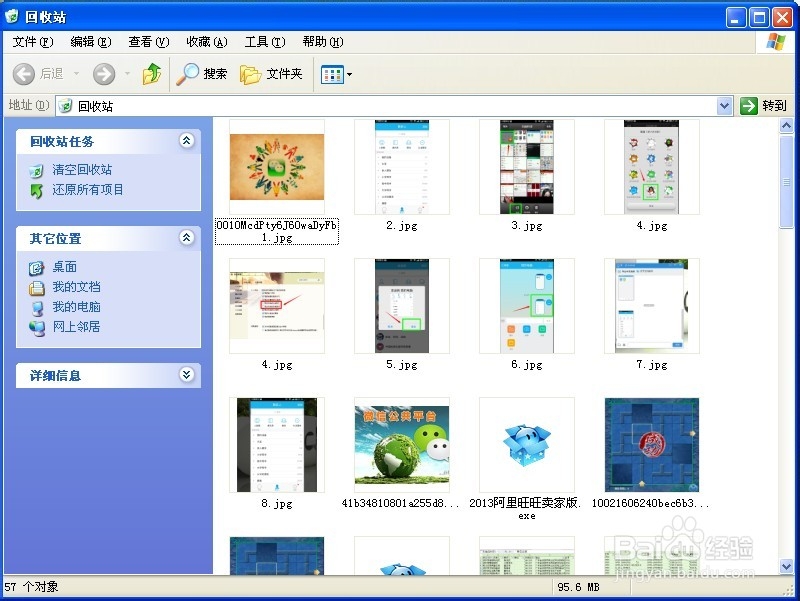
Task: Open 我的电脑 location link
Action: 77,307
